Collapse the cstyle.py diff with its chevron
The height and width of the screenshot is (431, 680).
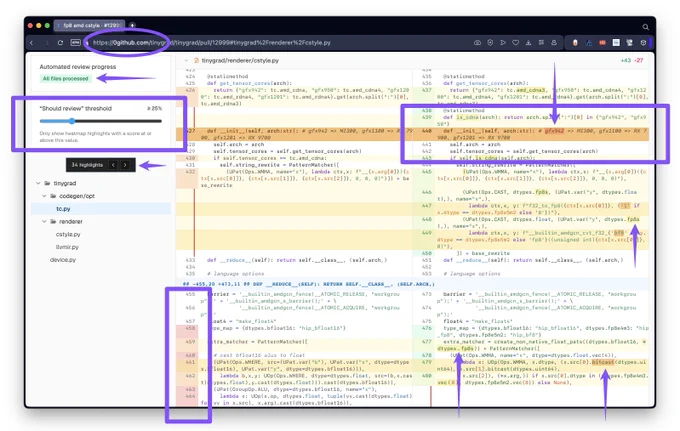(186, 61)
